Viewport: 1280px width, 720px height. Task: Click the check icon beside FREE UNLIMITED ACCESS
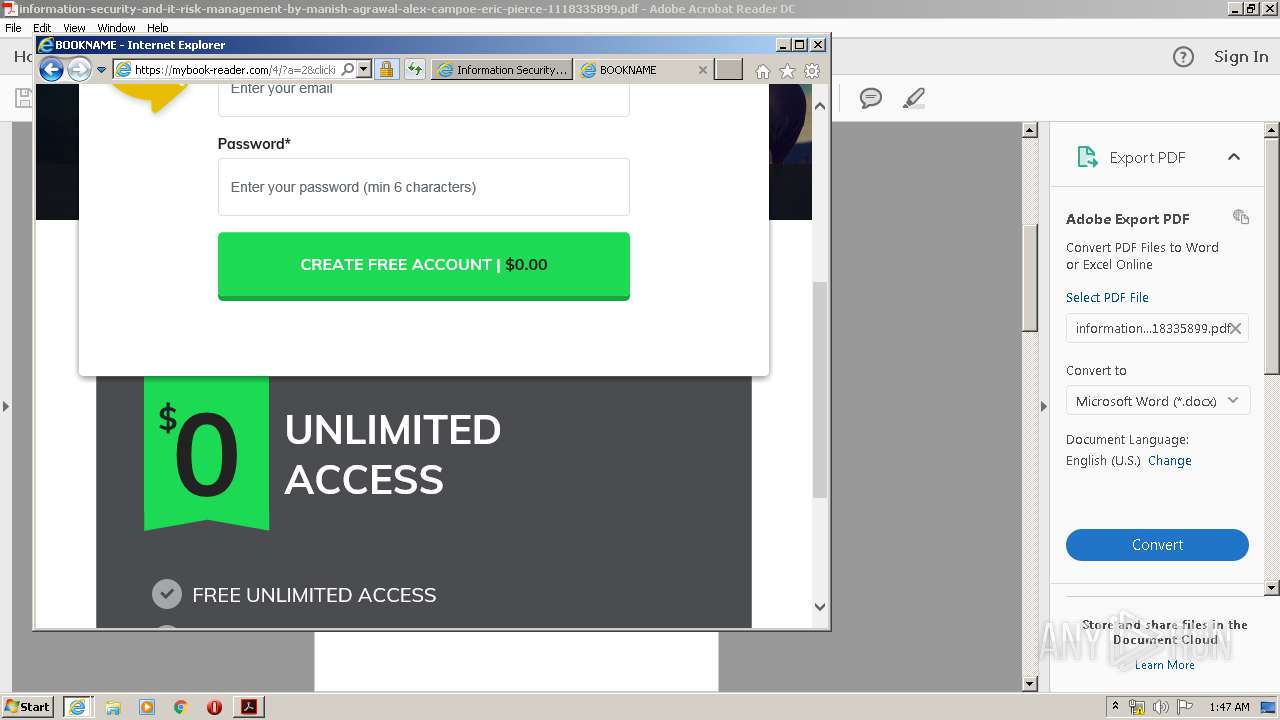(167, 594)
